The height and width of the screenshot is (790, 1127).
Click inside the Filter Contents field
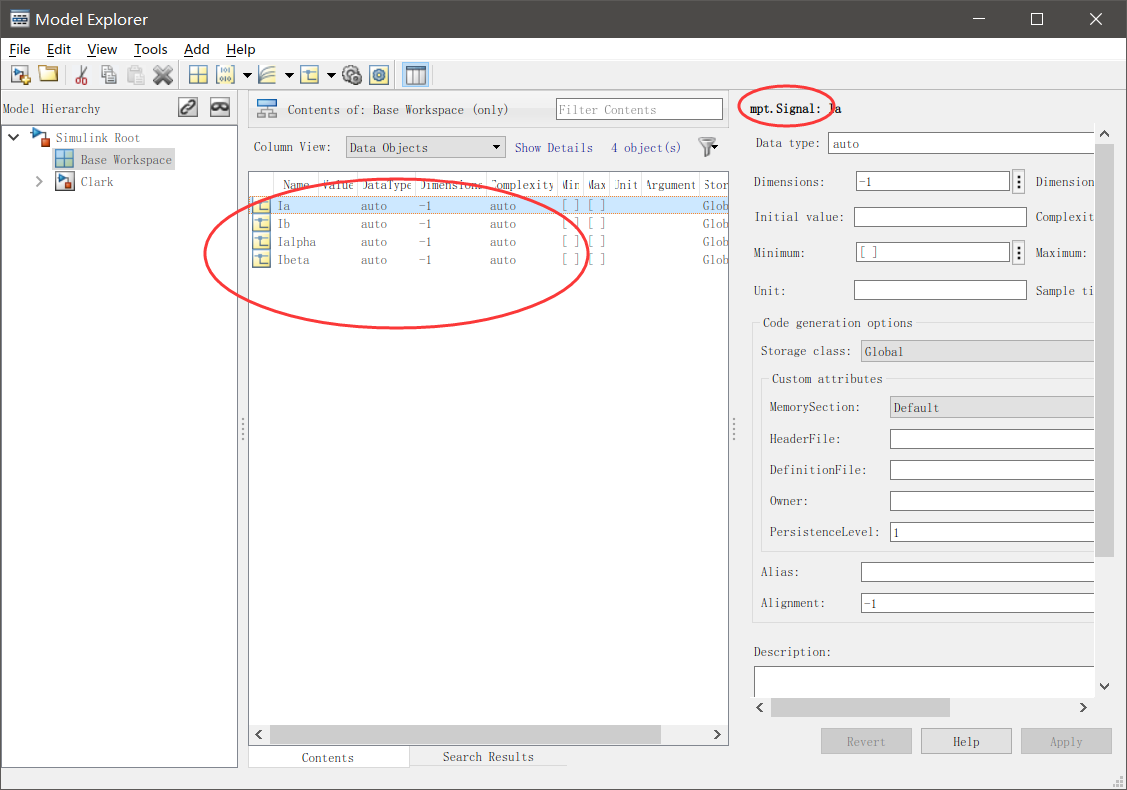point(638,108)
